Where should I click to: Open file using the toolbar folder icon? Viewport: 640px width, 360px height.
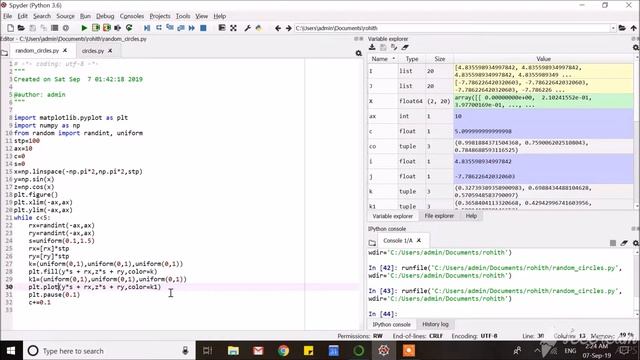(21, 28)
